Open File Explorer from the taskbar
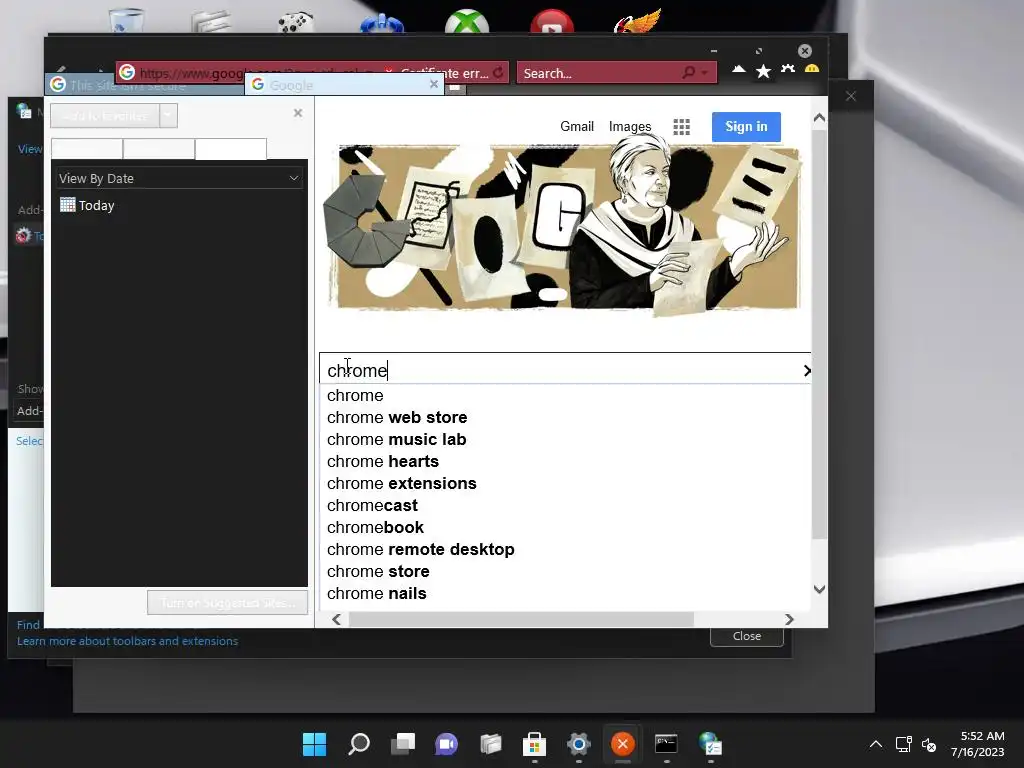The height and width of the screenshot is (768, 1024). pos(490,744)
